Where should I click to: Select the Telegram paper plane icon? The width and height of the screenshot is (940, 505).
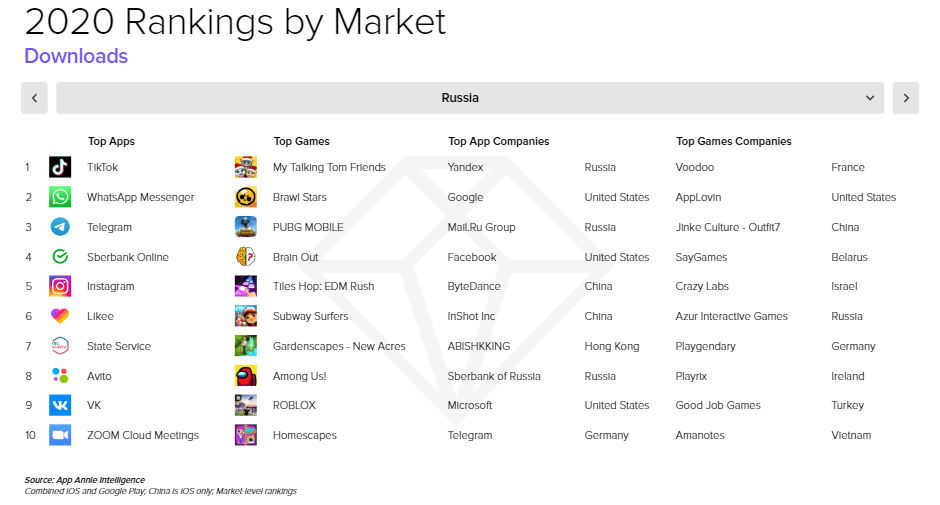[x=60, y=227]
